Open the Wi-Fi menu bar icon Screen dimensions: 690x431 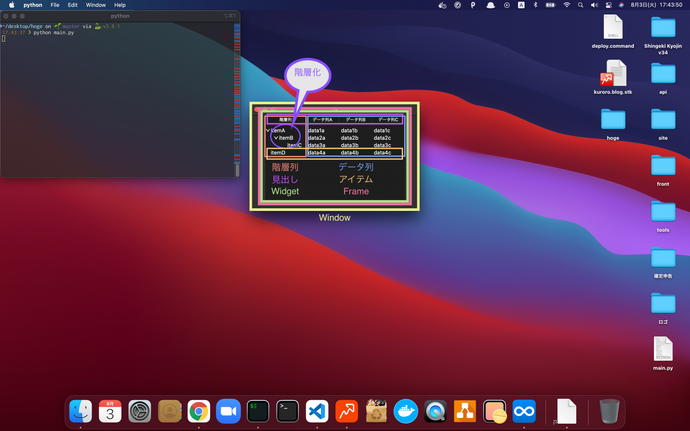pyautogui.click(x=566, y=5)
